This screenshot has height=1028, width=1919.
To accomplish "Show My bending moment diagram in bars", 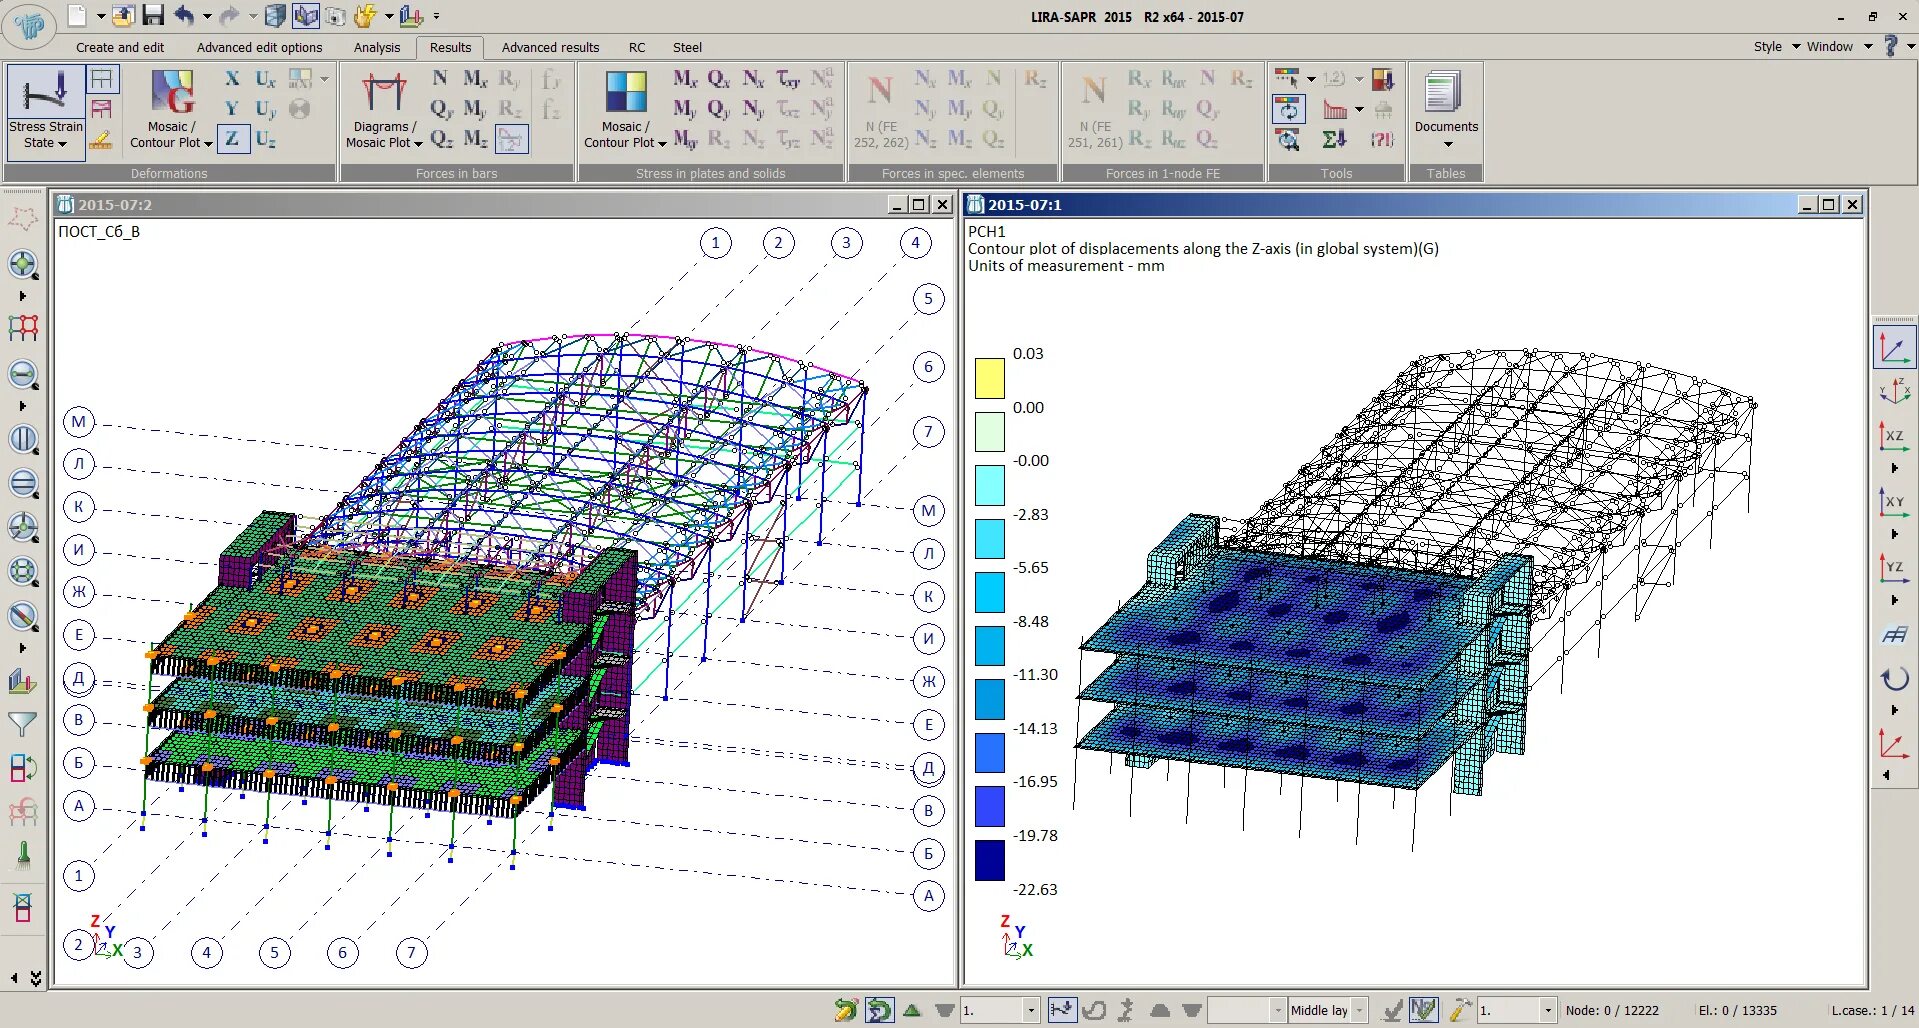I will point(475,109).
